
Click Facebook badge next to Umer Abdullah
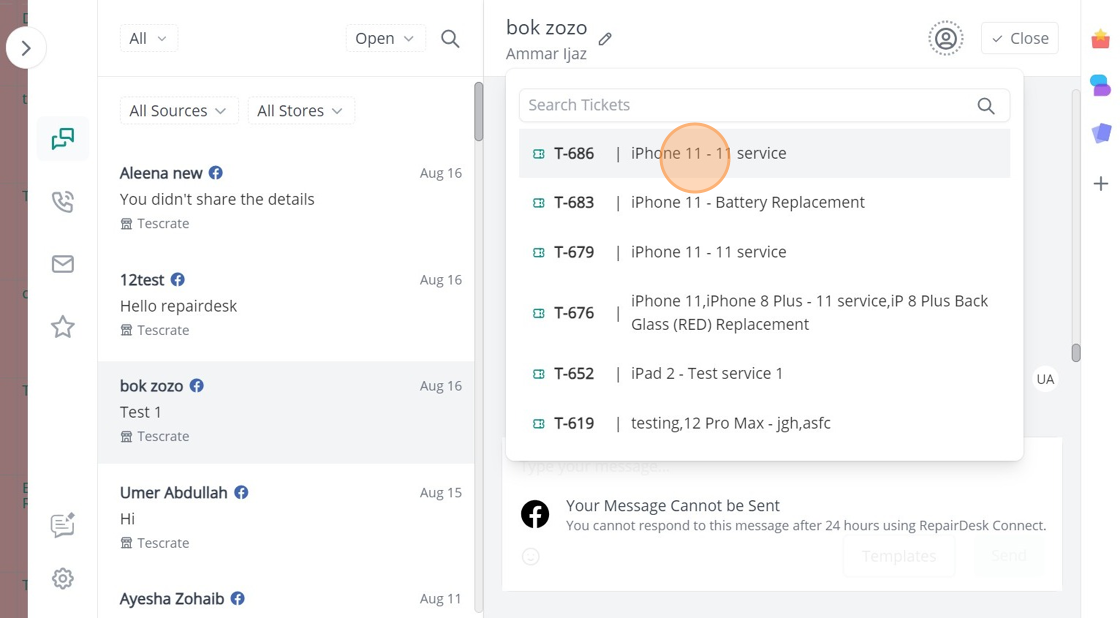click(x=241, y=492)
